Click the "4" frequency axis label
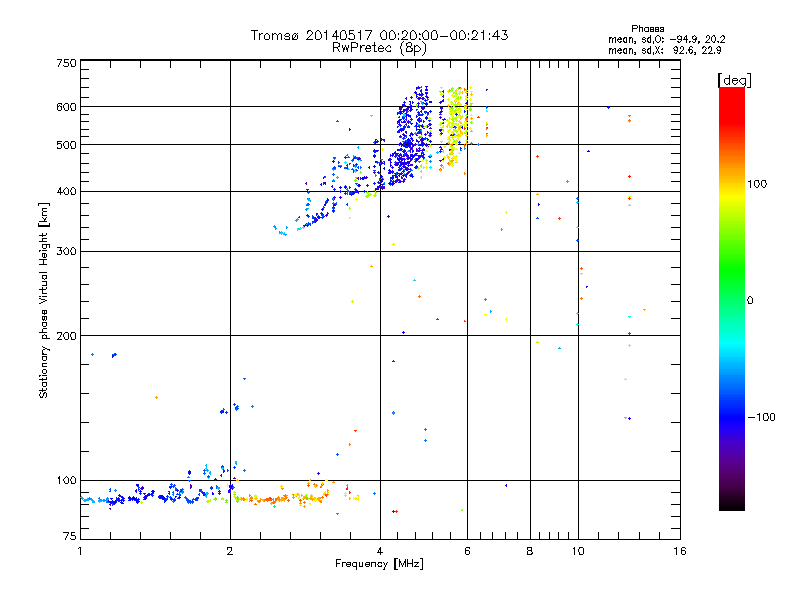 [380, 551]
